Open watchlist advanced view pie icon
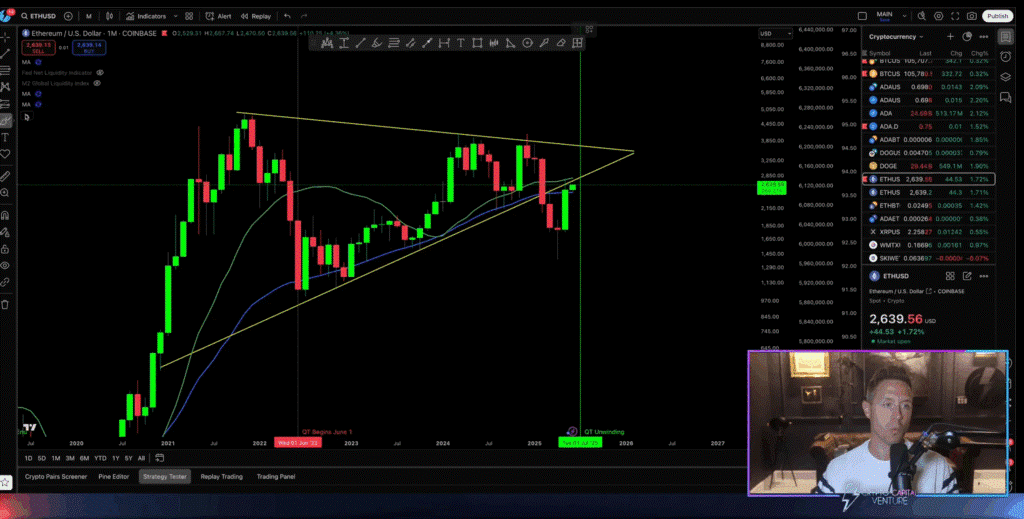Image resolution: width=1024 pixels, height=519 pixels. point(967,37)
